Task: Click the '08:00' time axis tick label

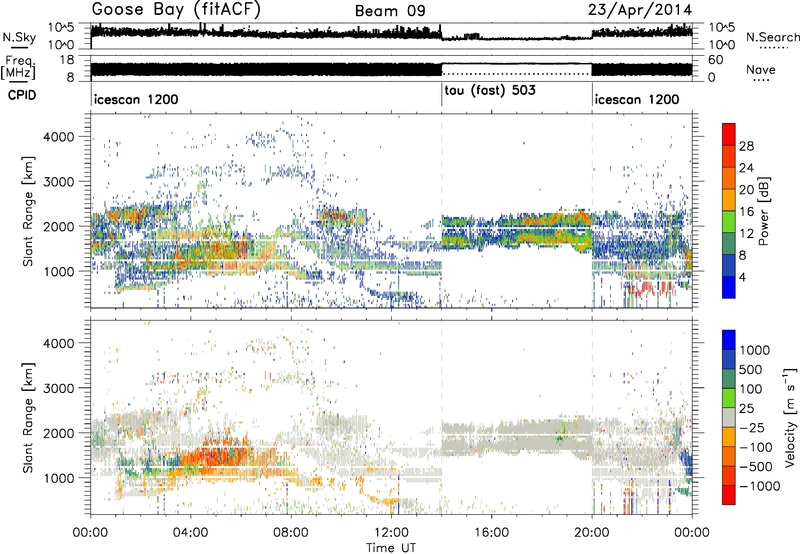Action: point(291,533)
